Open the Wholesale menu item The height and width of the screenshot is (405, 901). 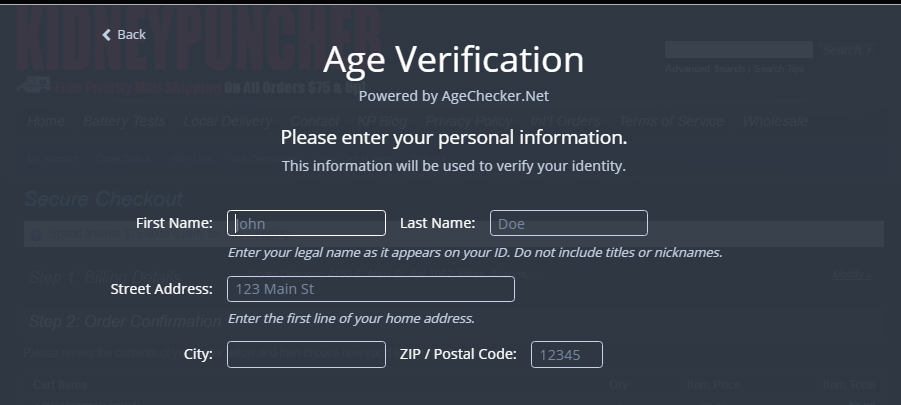coord(775,121)
